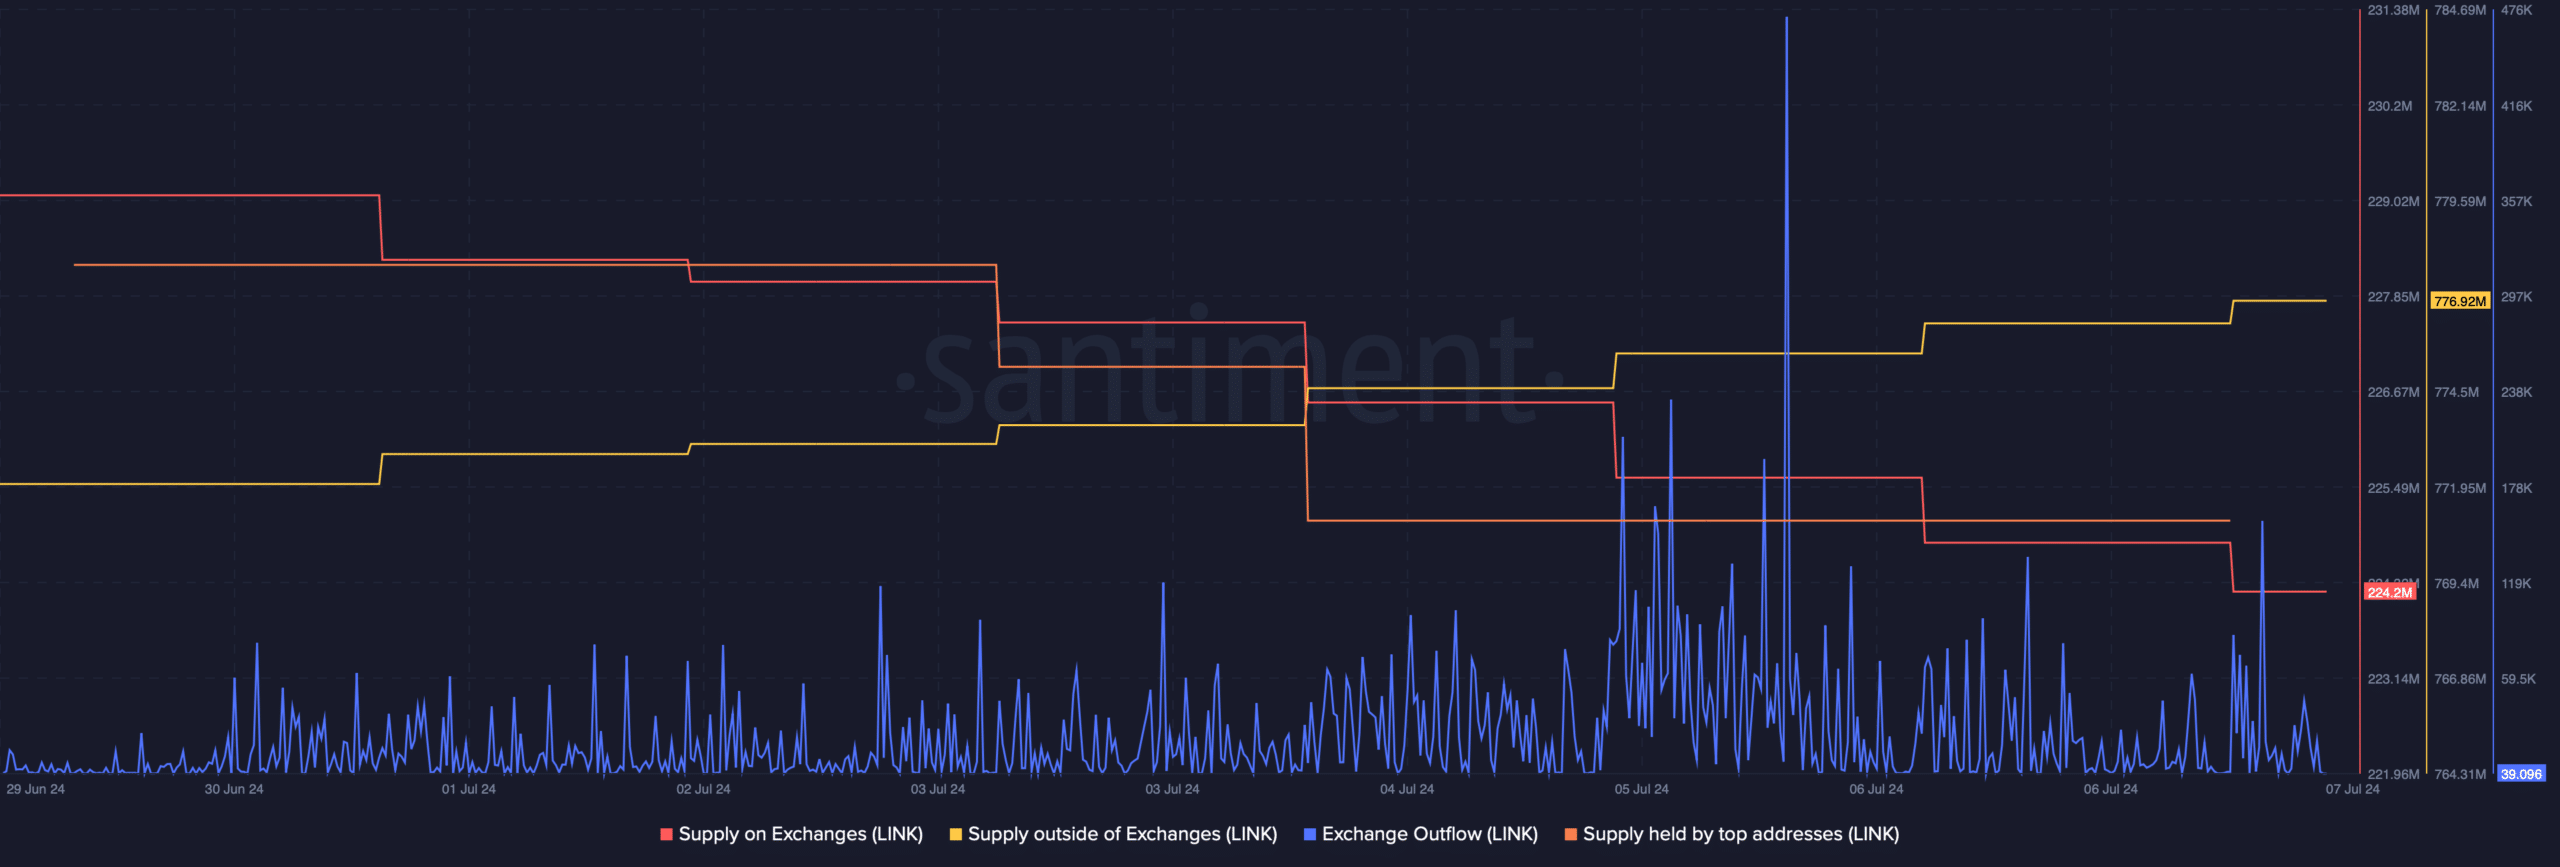Screen dimensions: 2560x867
Task: Click the orange swatch beside Supply held by top addresses
Action: click(1570, 834)
